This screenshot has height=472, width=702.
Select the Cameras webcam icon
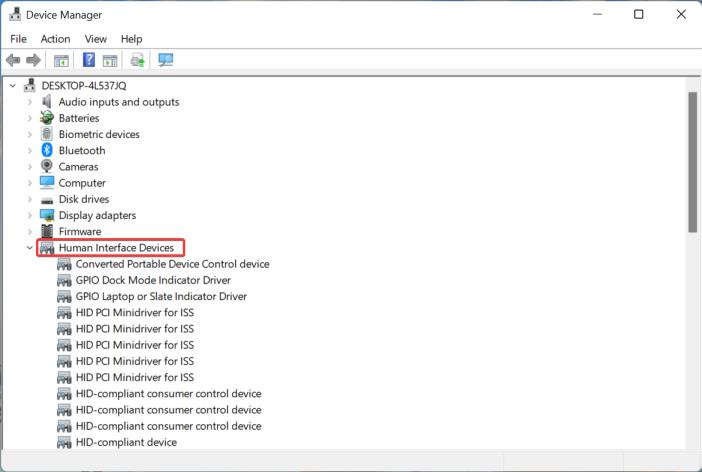47,166
